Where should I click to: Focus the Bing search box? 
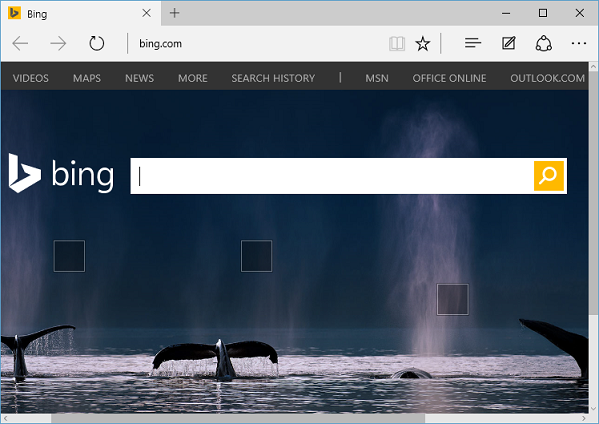(332, 176)
